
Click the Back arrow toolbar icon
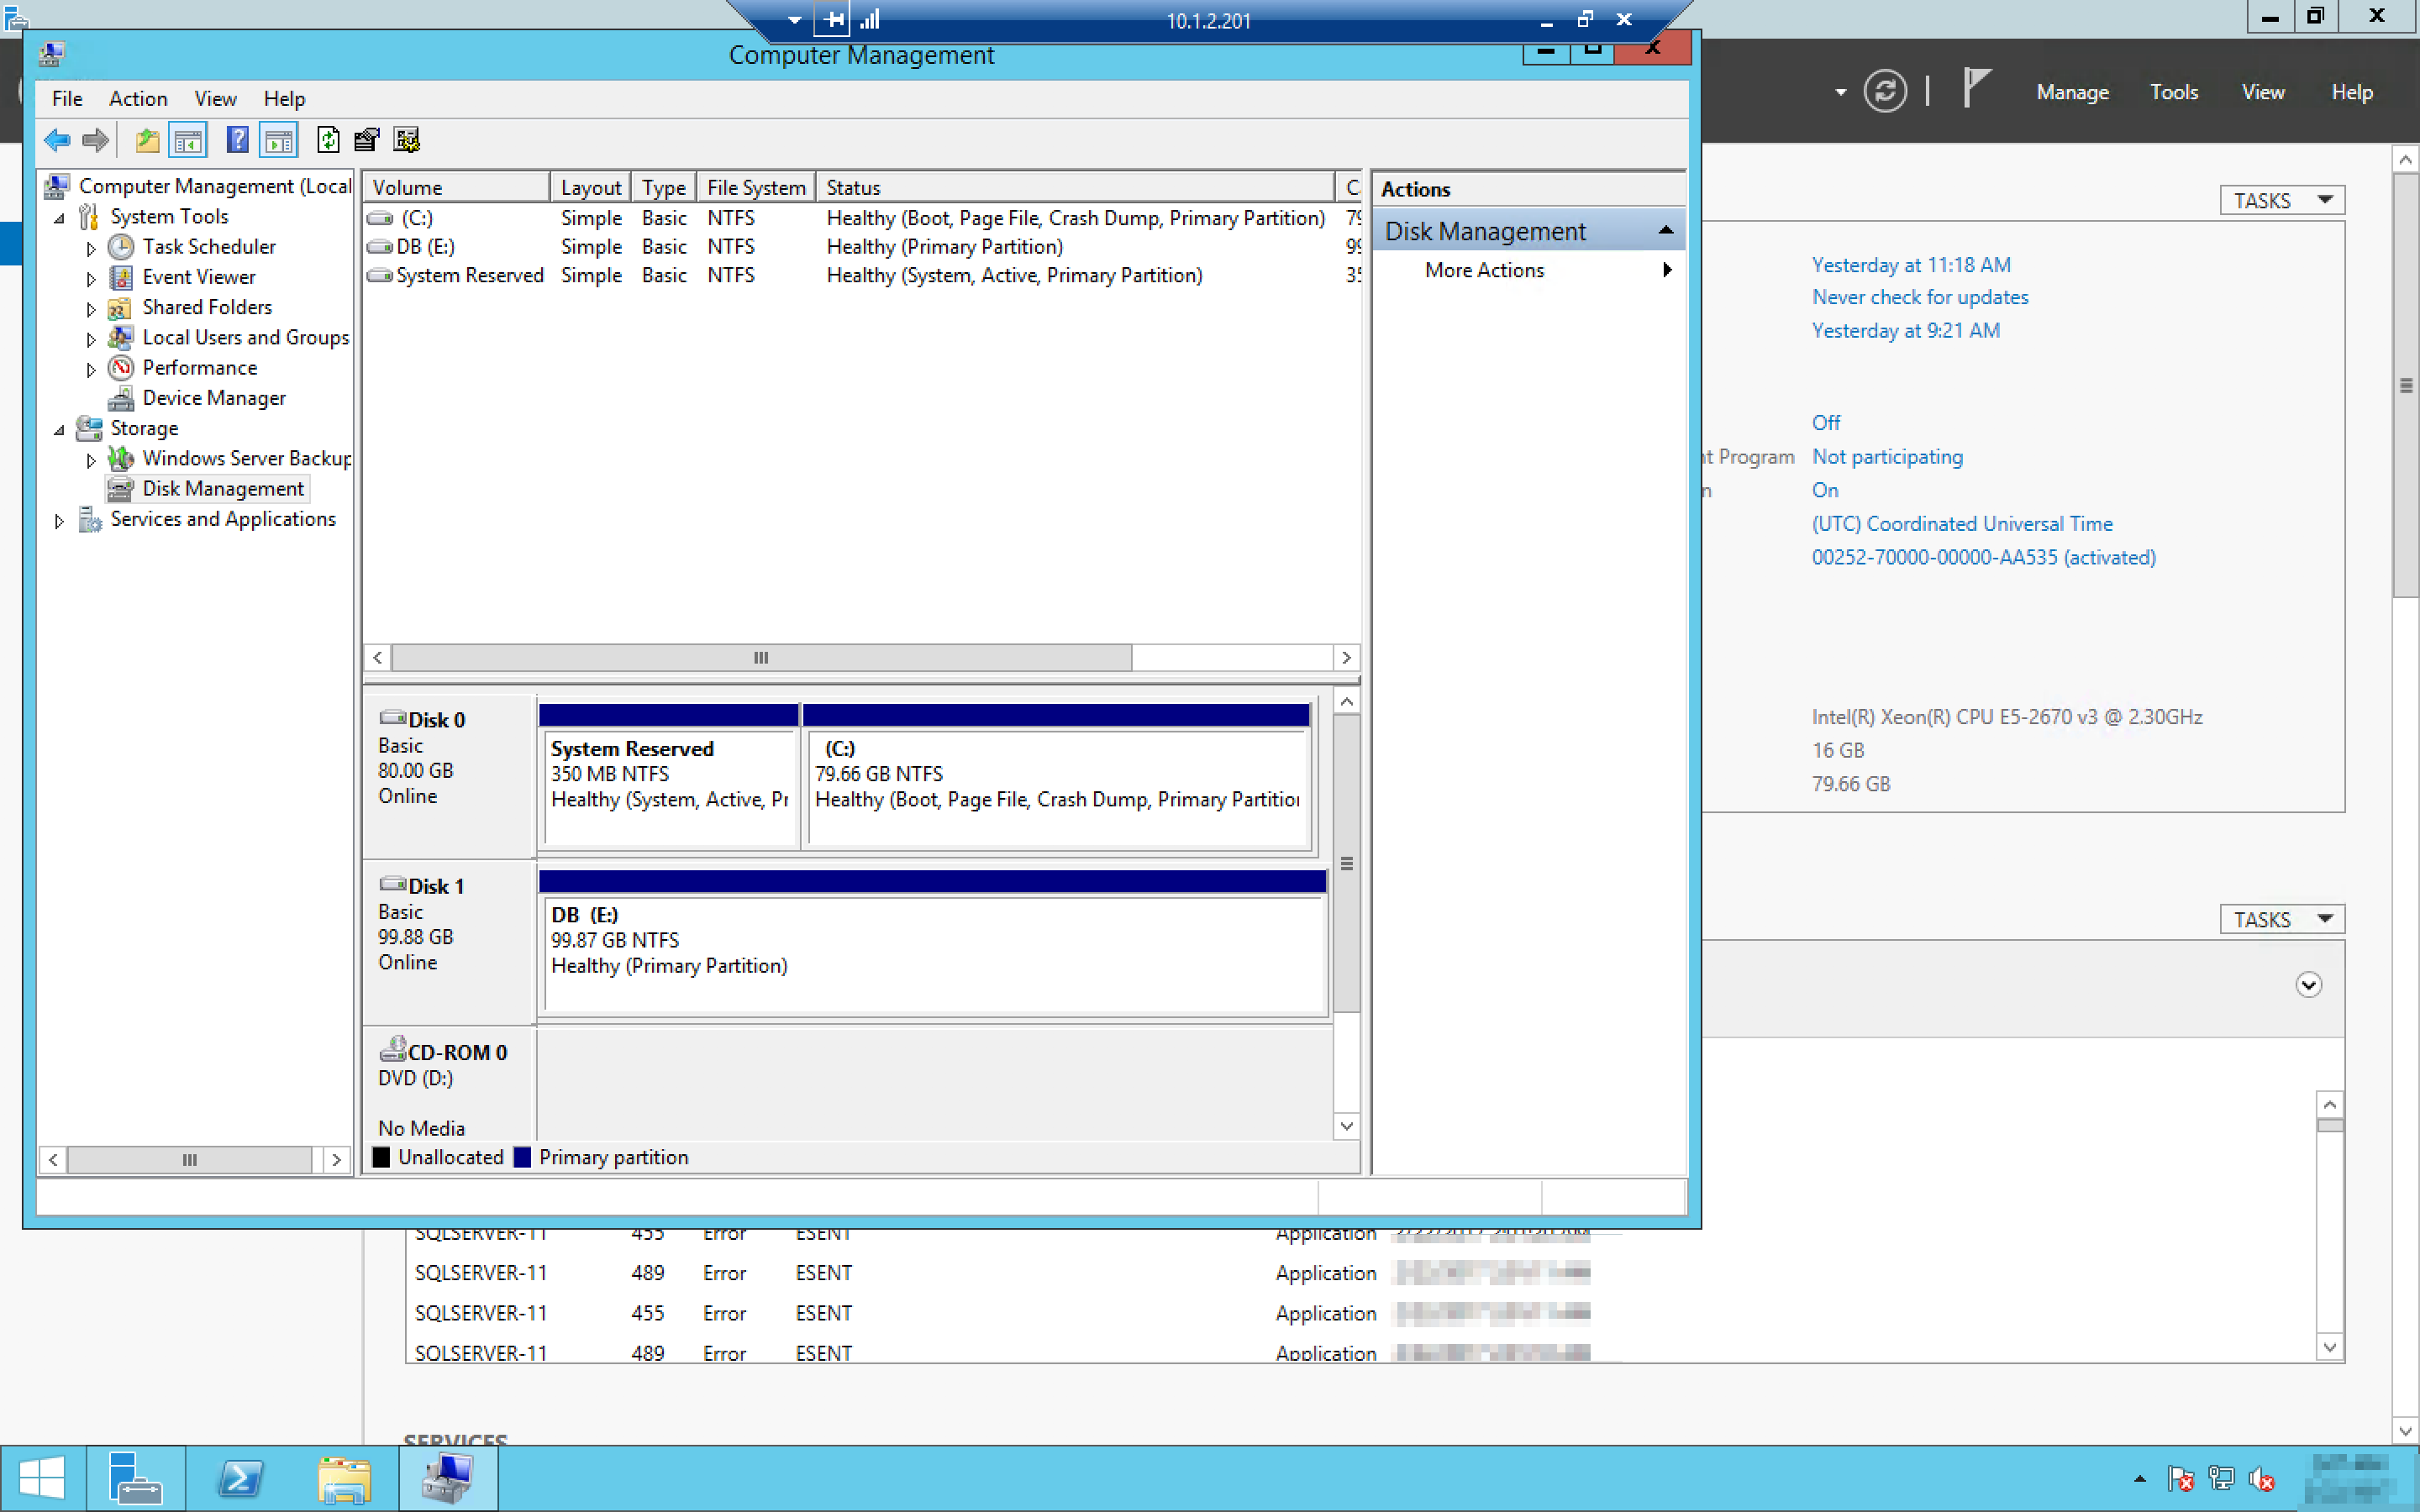tap(57, 140)
